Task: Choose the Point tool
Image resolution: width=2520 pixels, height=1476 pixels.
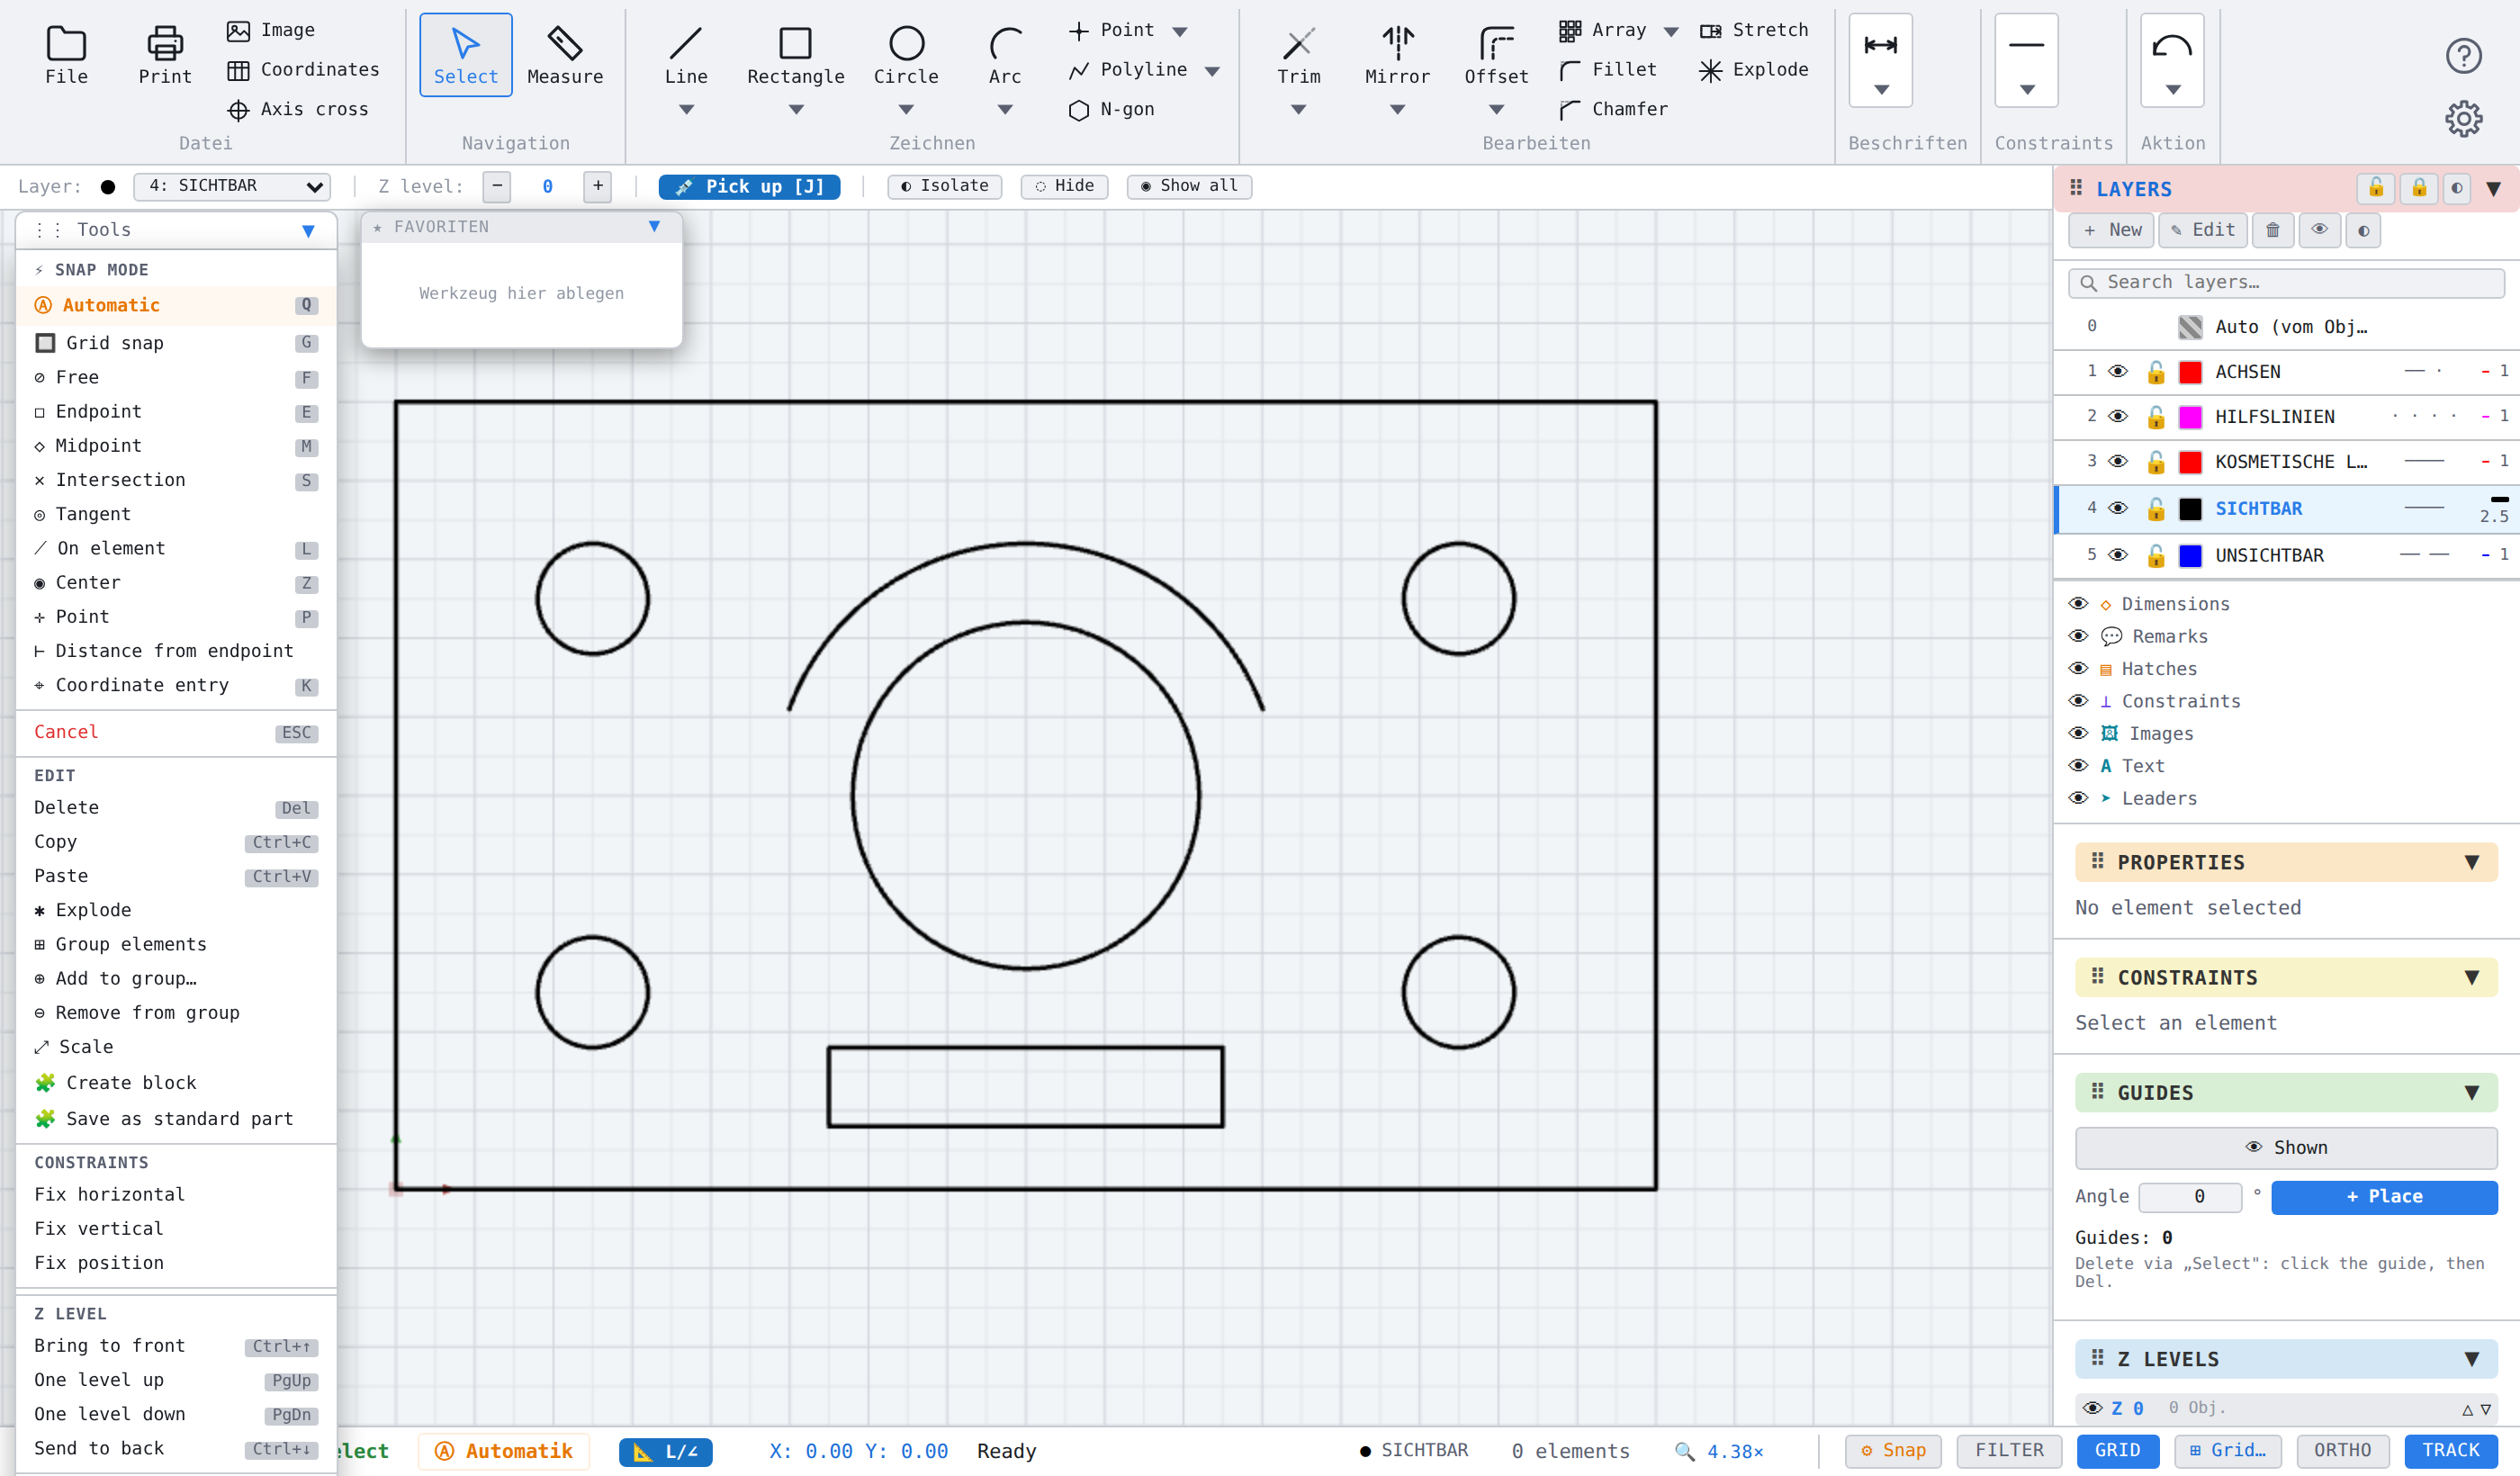Action: (1112, 30)
